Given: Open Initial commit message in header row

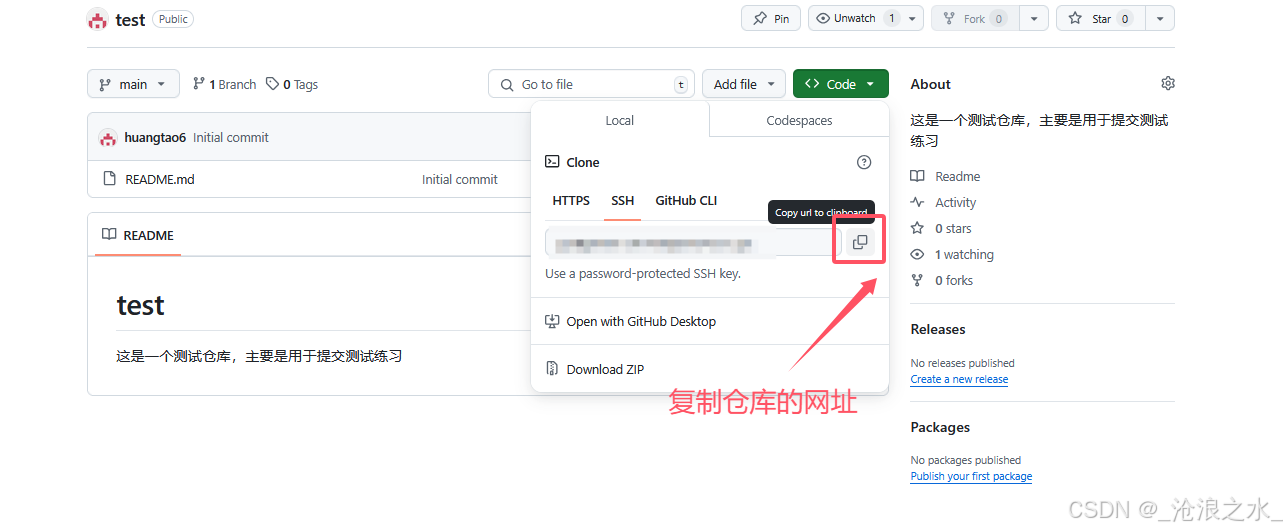Looking at the screenshot, I should 231,138.
